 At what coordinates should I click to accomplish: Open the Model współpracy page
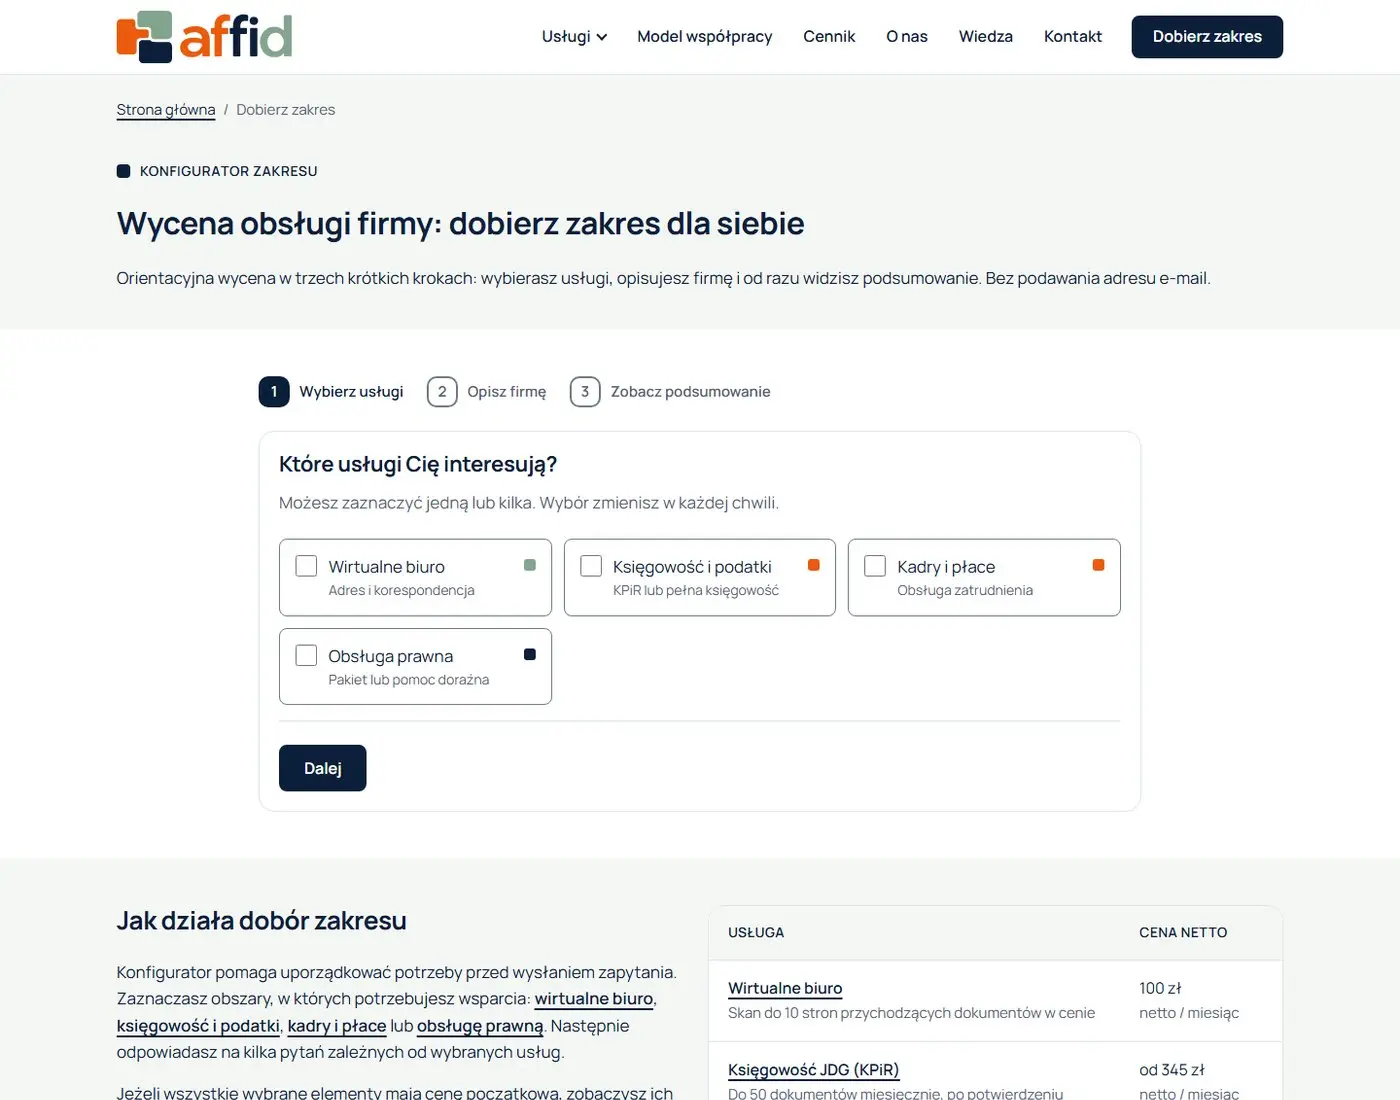click(705, 37)
